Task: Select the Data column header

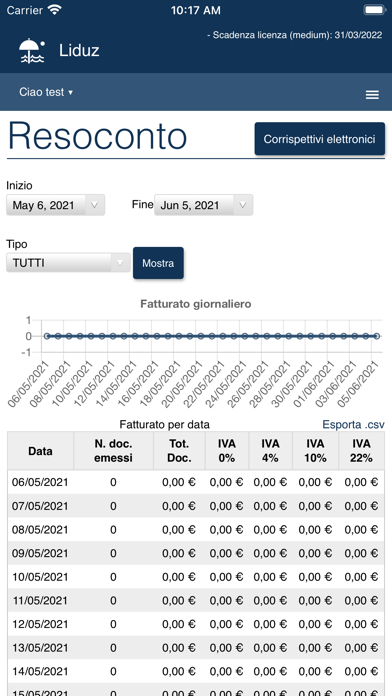Action: [40, 451]
